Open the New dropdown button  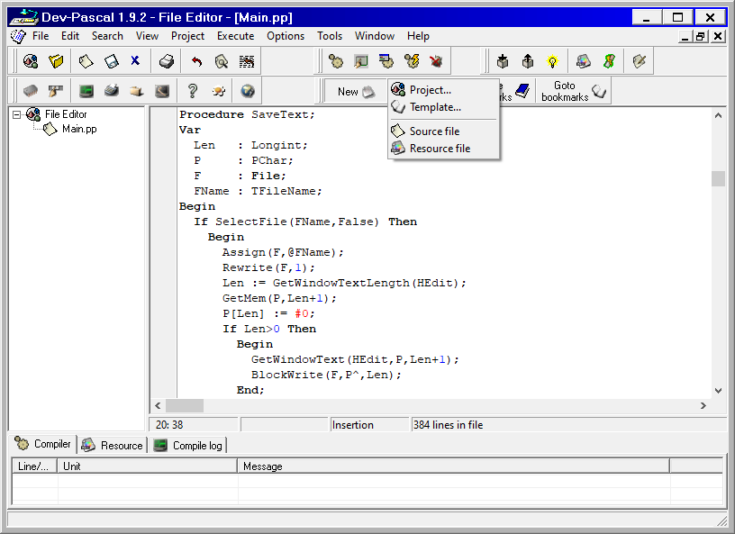tap(354, 91)
